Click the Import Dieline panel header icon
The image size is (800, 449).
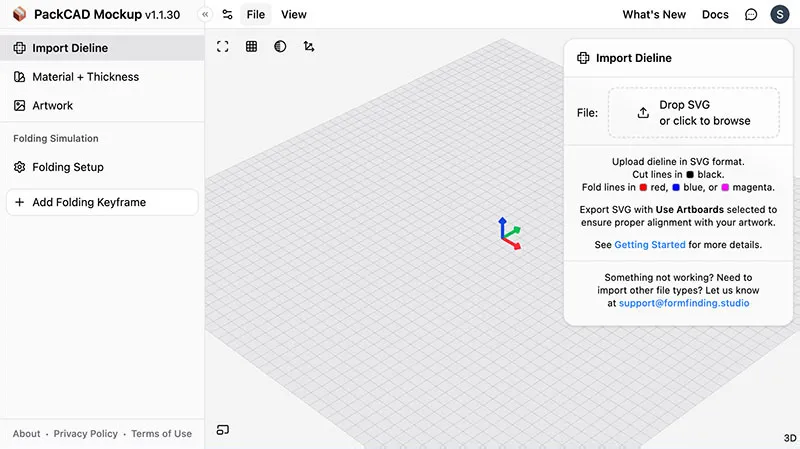(583, 58)
